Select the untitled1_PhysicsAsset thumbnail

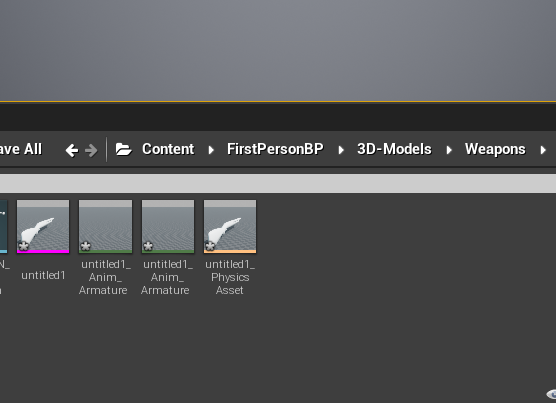[230, 226]
